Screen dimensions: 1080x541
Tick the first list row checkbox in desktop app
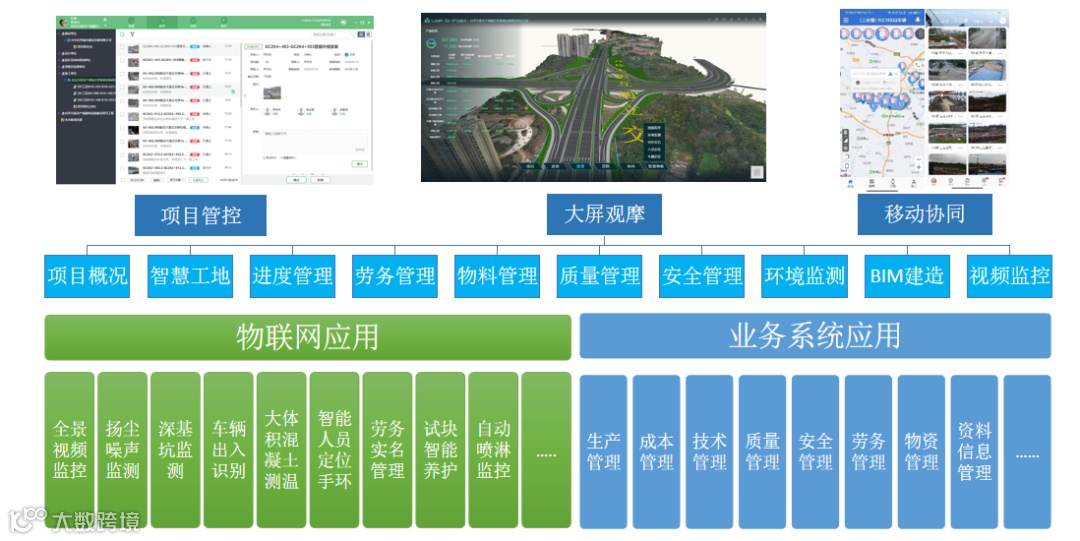click(123, 48)
